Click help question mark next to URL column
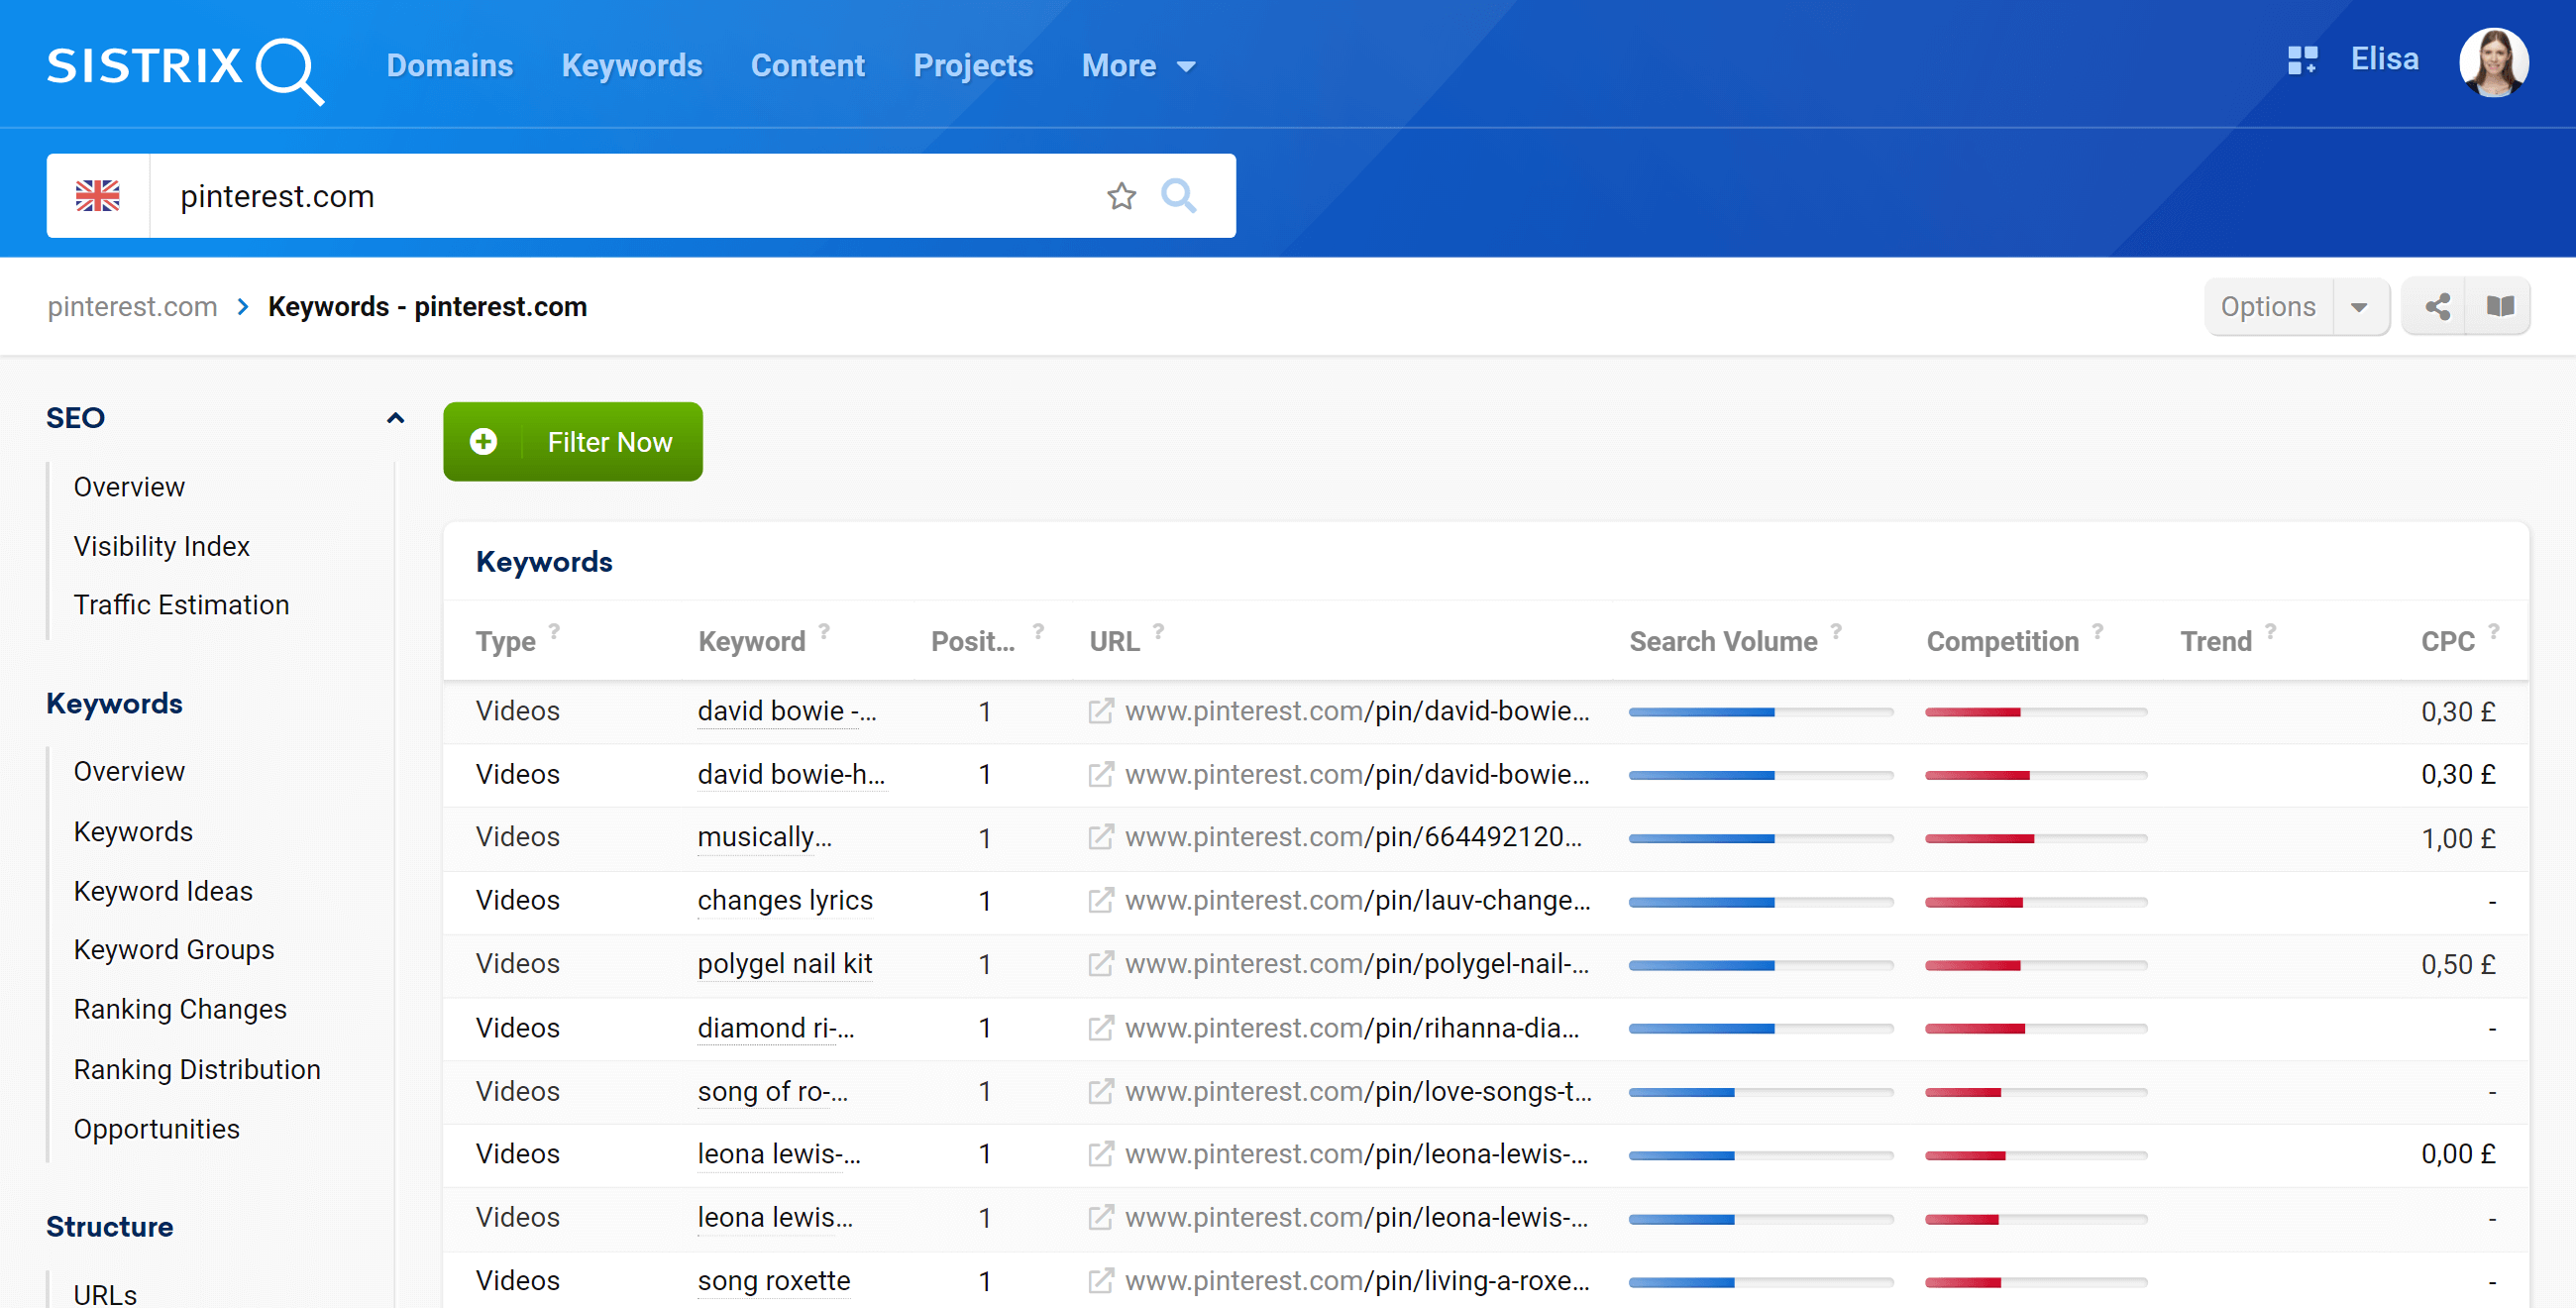The width and height of the screenshot is (2576, 1308). pyautogui.click(x=1158, y=631)
